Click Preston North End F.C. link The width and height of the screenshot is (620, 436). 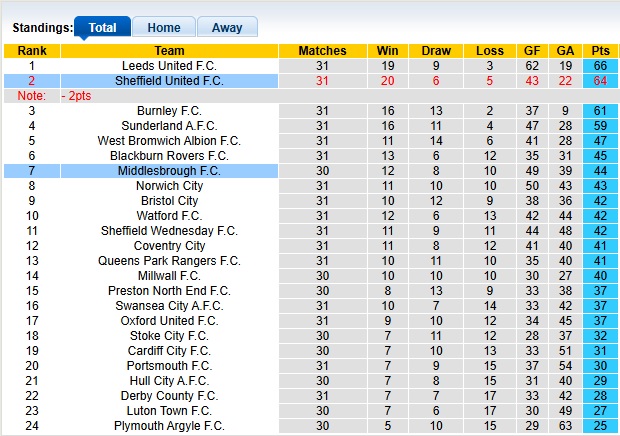click(x=169, y=291)
